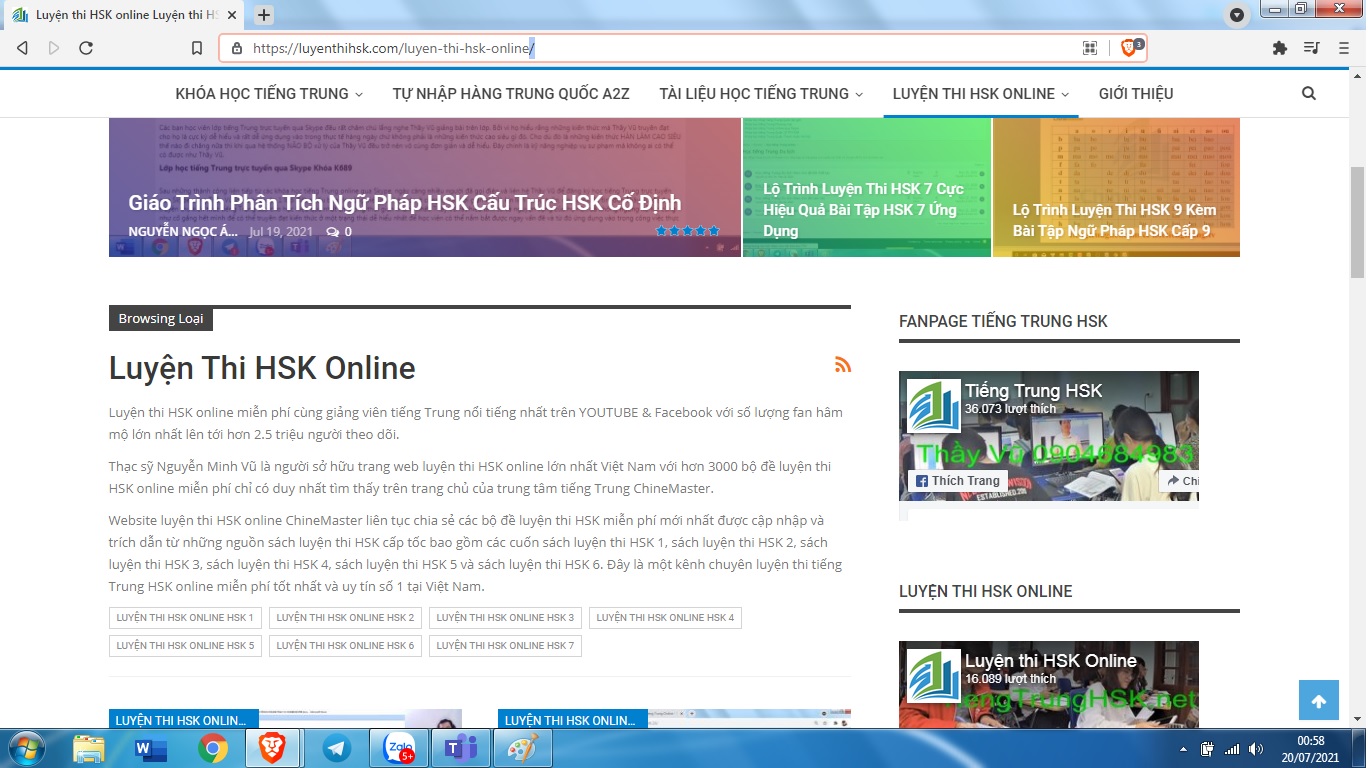Select the GIỚI THIỆU menu item
The height and width of the screenshot is (768, 1368).
click(x=1136, y=94)
